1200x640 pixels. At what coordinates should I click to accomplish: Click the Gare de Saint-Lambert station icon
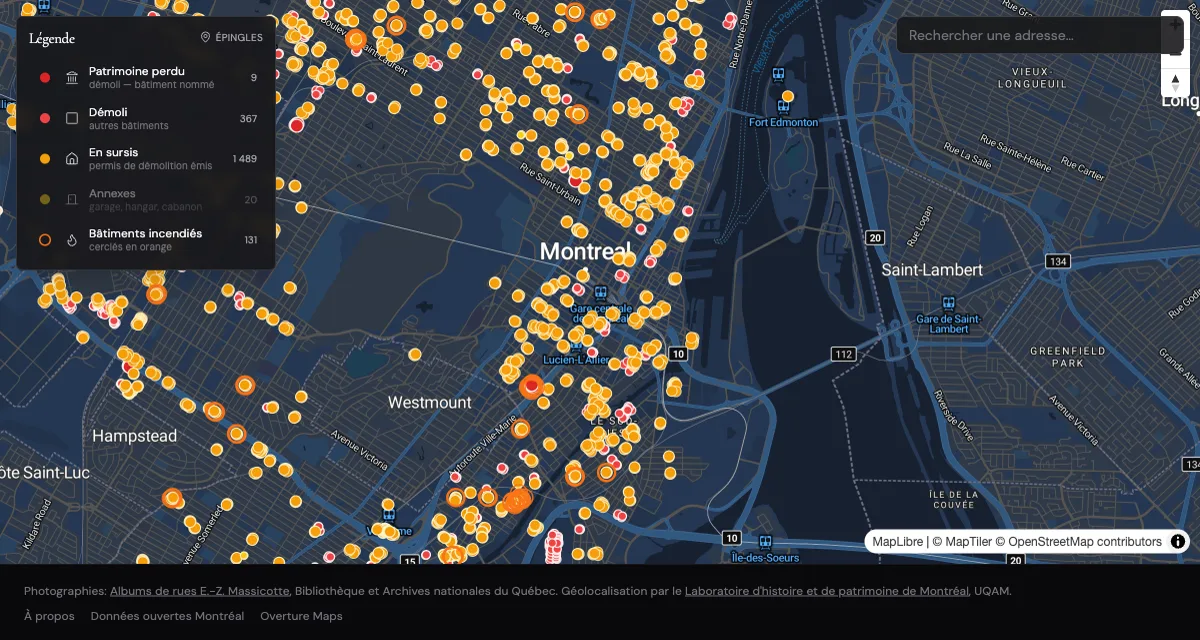point(948,301)
